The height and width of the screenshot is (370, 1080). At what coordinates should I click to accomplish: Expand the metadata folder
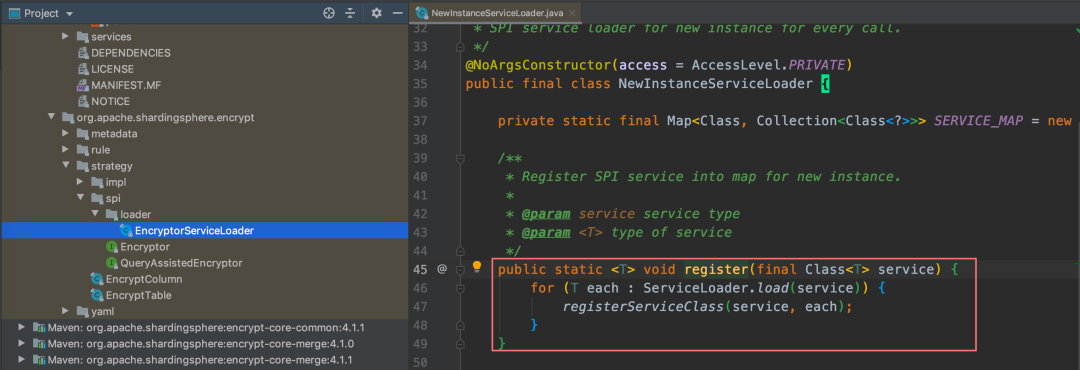point(65,134)
